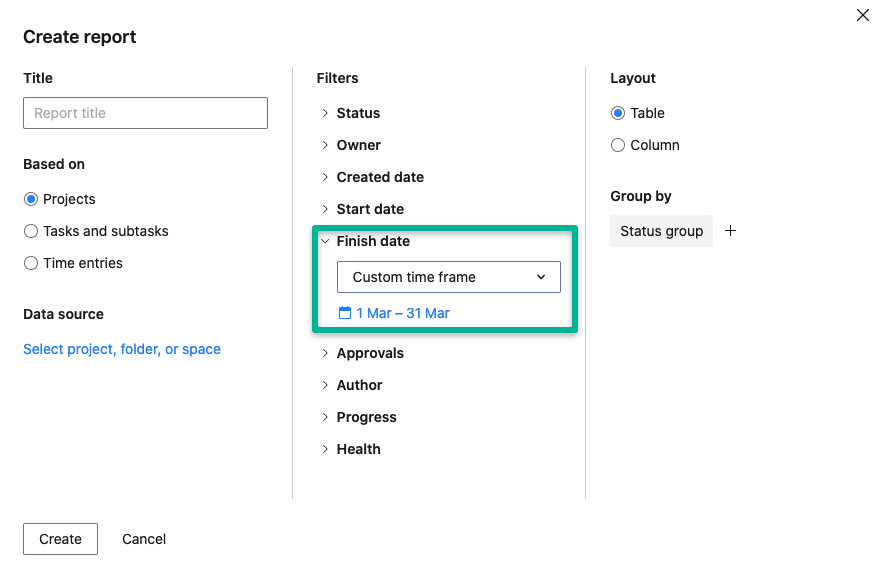Select Tasks and subtasks option
The image size is (878, 575).
pos(30,231)
